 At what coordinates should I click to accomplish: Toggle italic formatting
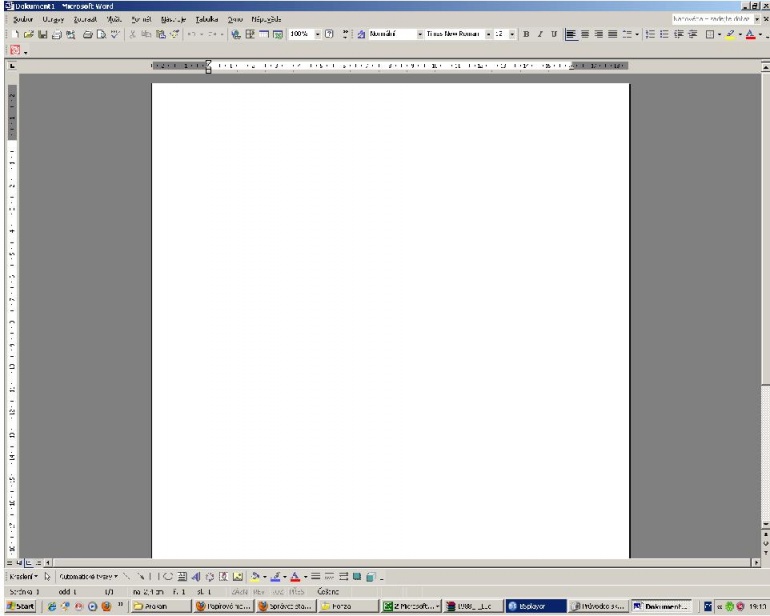coord(540,34)
